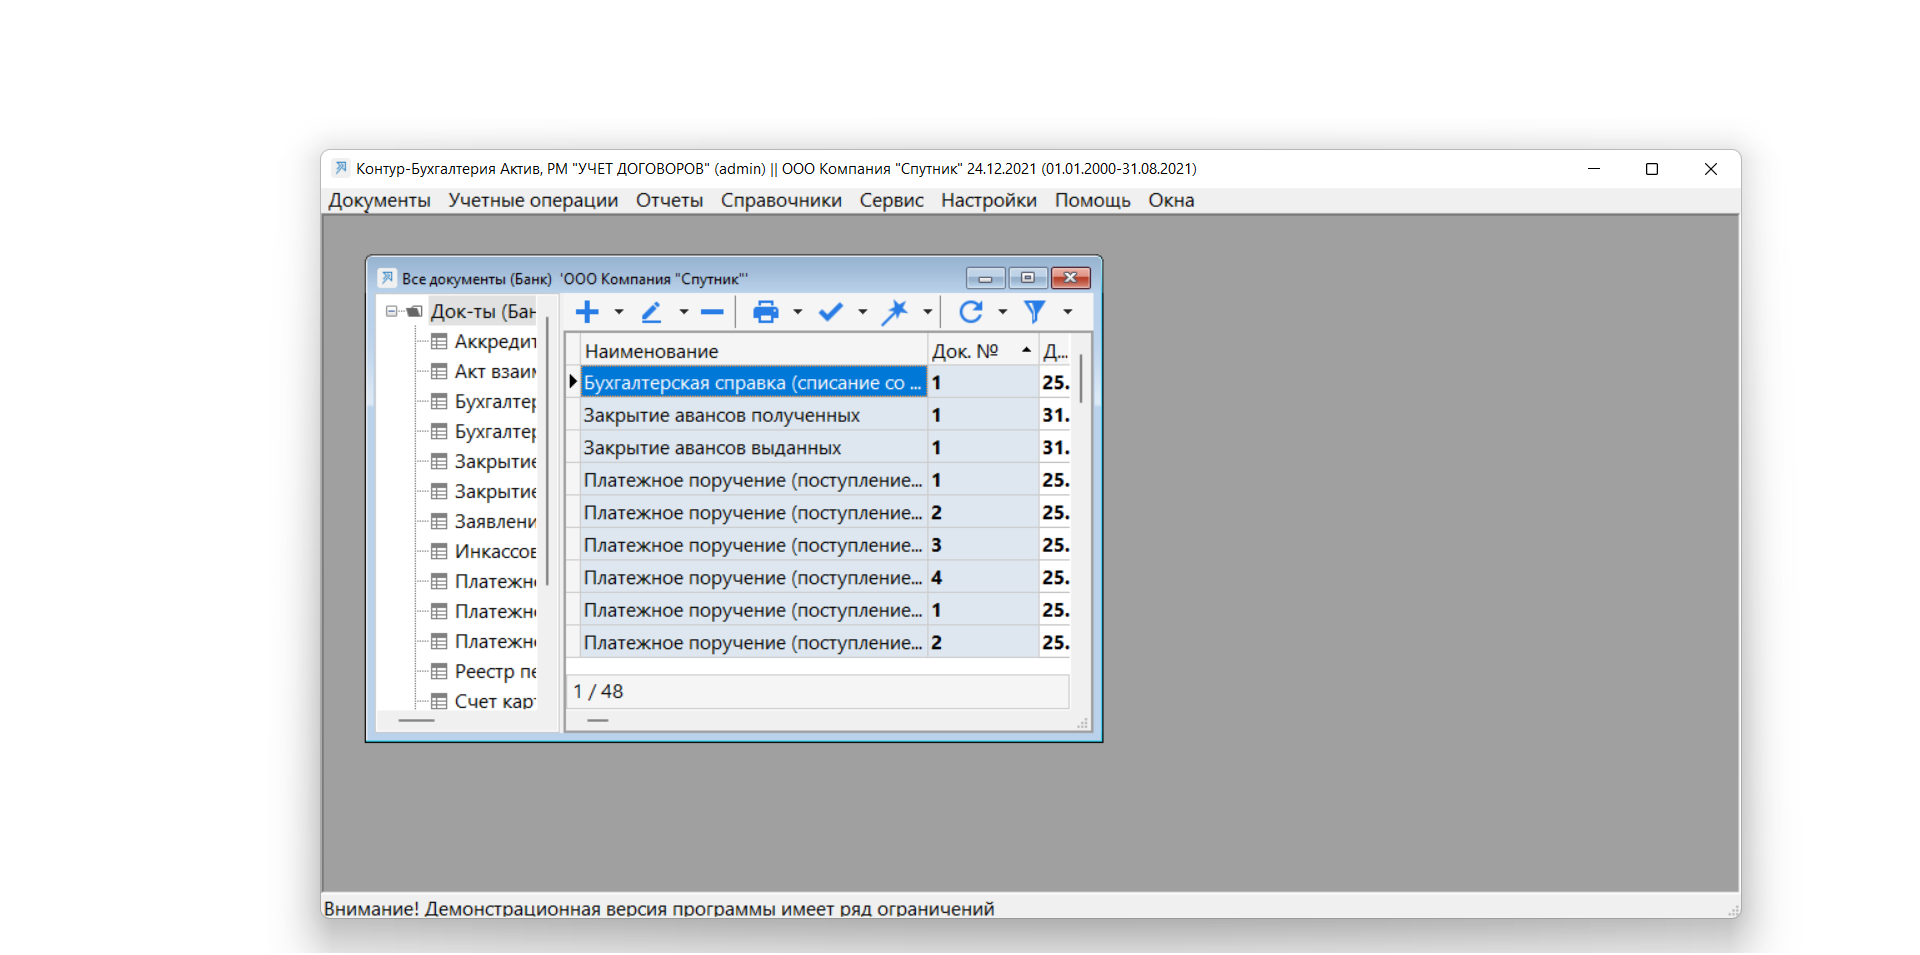
Task: Click the funnel Filter icon in the toolbar
Action: click(x=1035, y=312)
